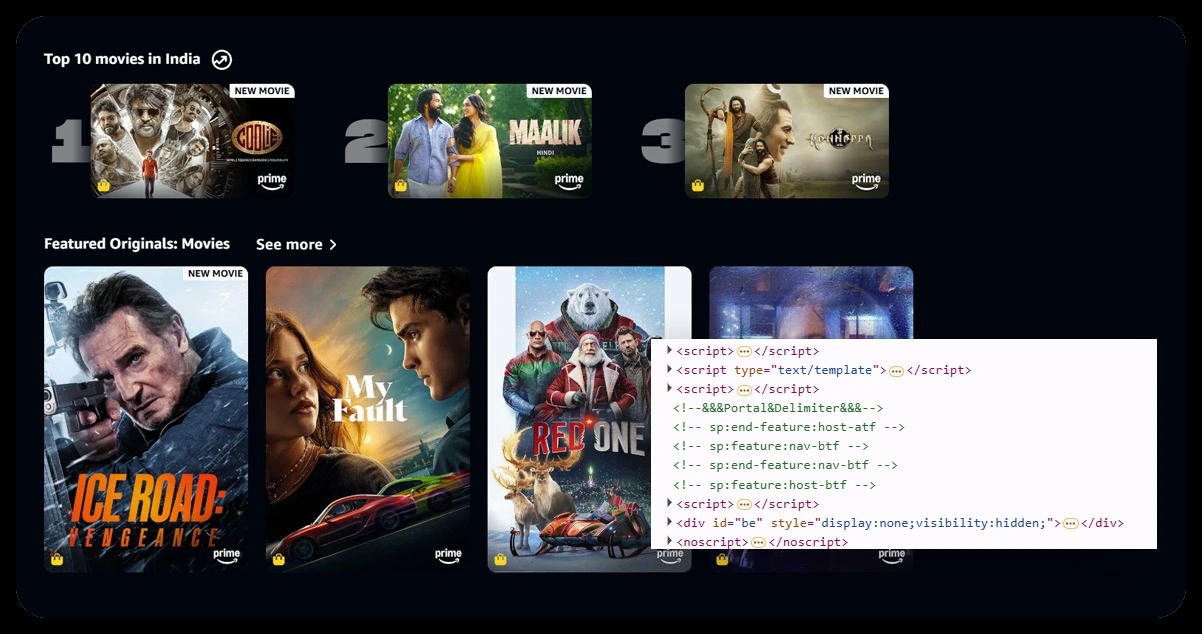Click the prime logo on My Fault poster
Screen dimensions: 1202x634
tap(448, 555)
